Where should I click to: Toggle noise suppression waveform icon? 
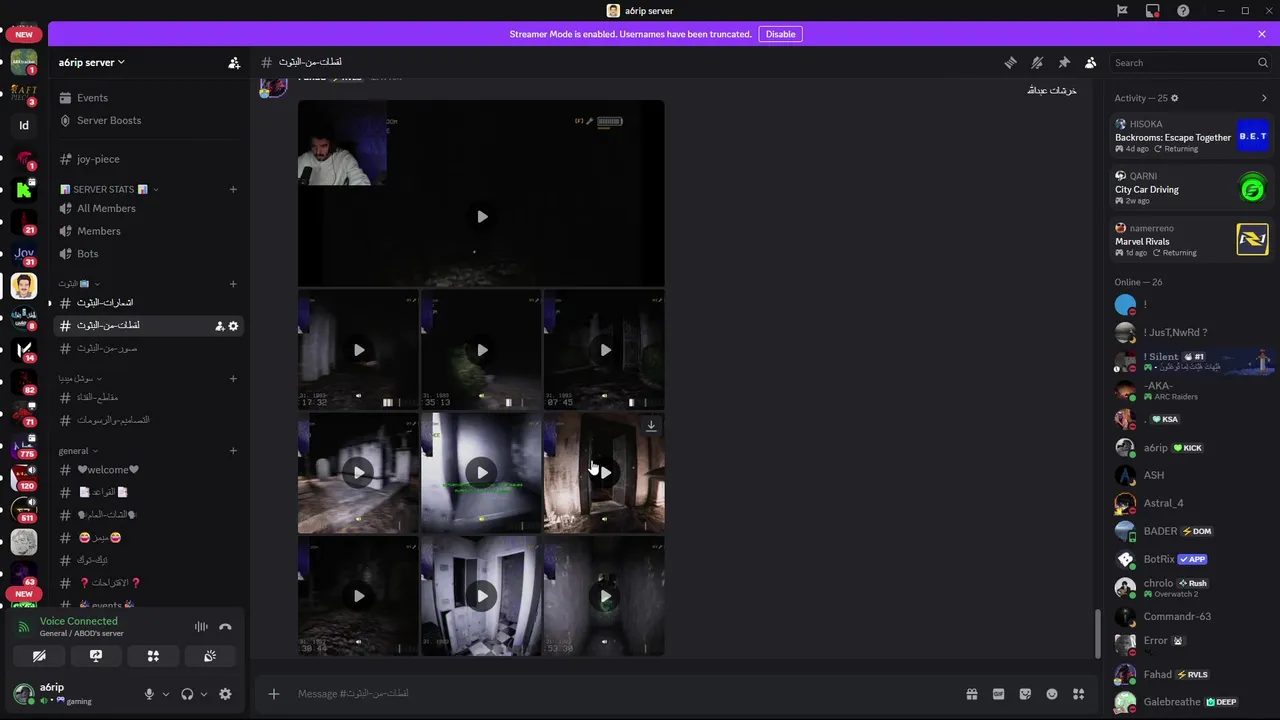coord(201,627)
